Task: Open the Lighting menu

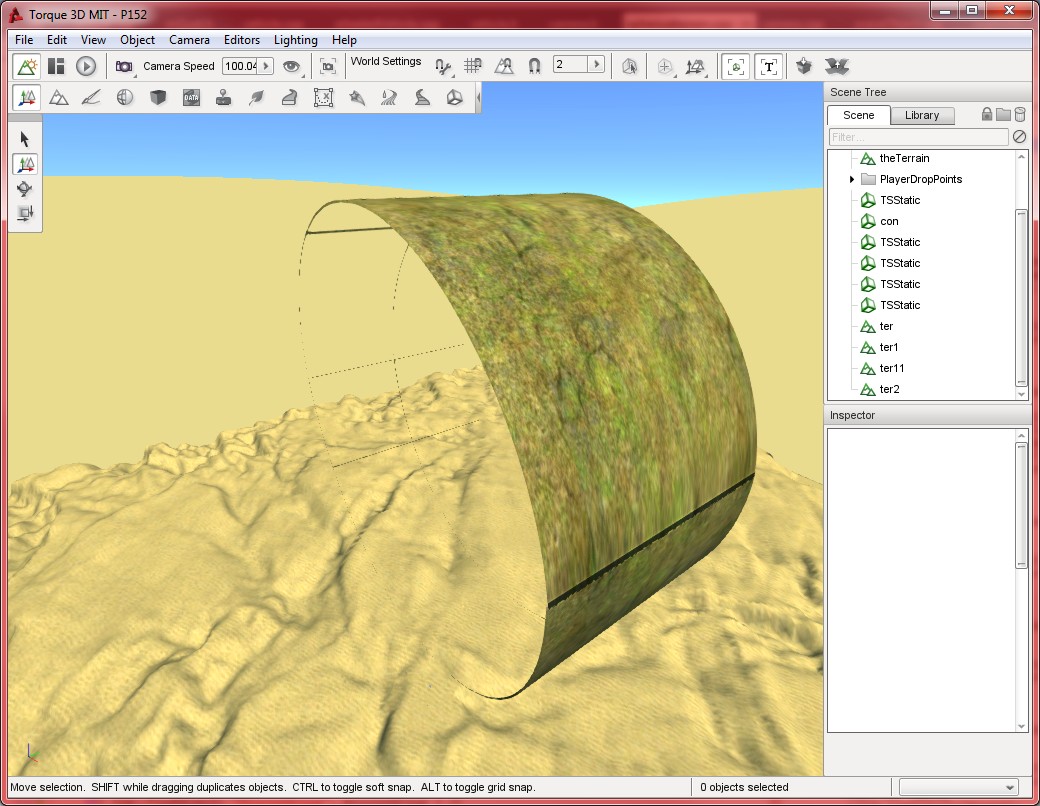Action: (x=295, y=40)
